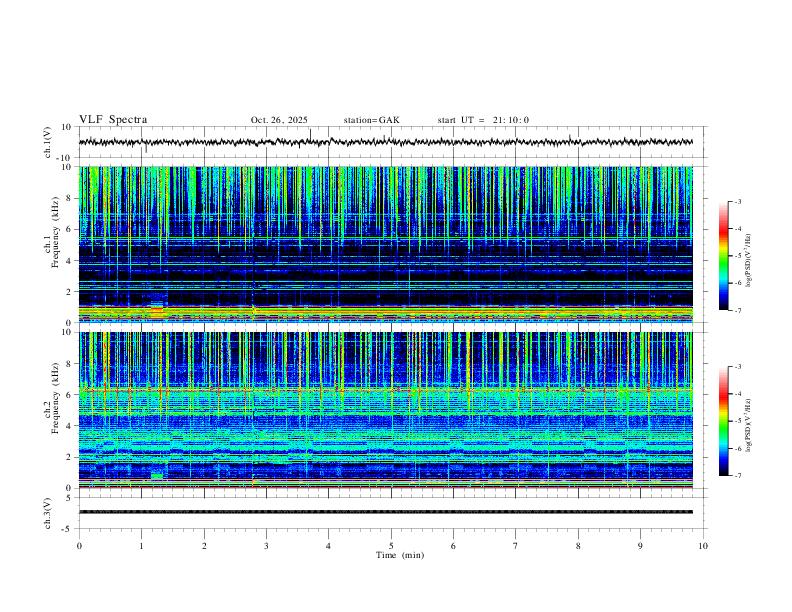Click the ch.1 colorbar "log(PSD)(V²/Hz)" label
The image size is (792, 612).
tap(749, 261)
